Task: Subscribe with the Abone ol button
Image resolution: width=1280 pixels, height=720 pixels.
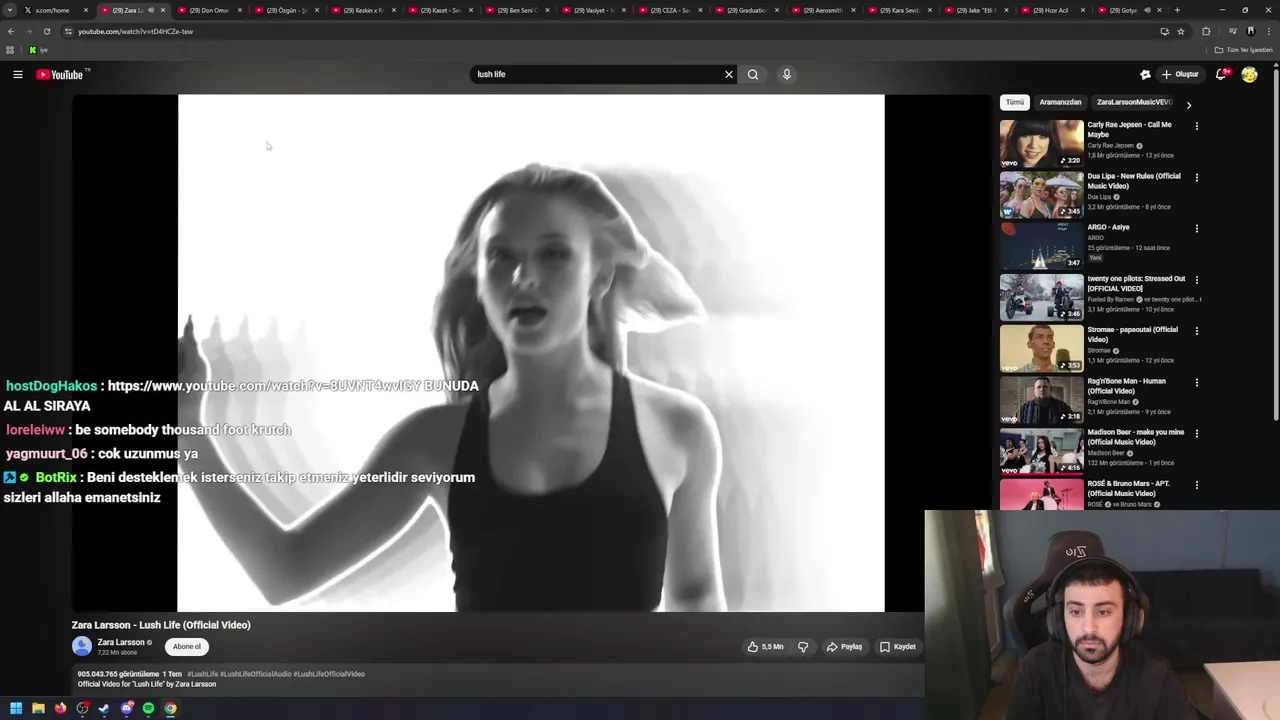Action: tap(187, 646)
